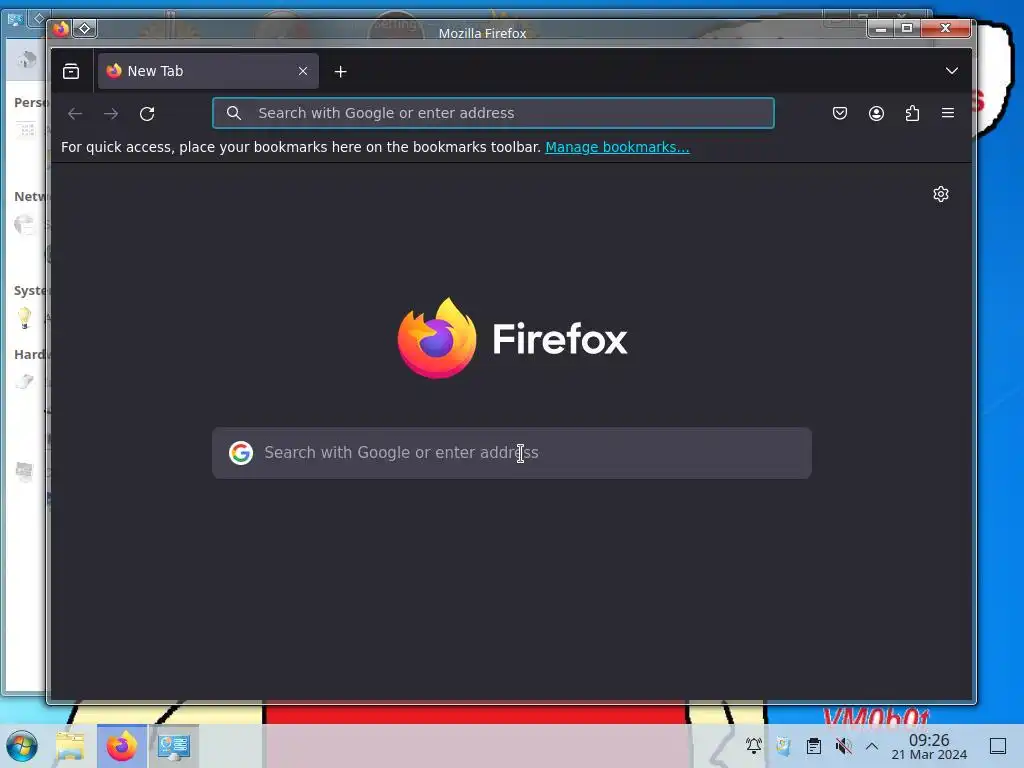Focus the address bar search field

(494, 113)
